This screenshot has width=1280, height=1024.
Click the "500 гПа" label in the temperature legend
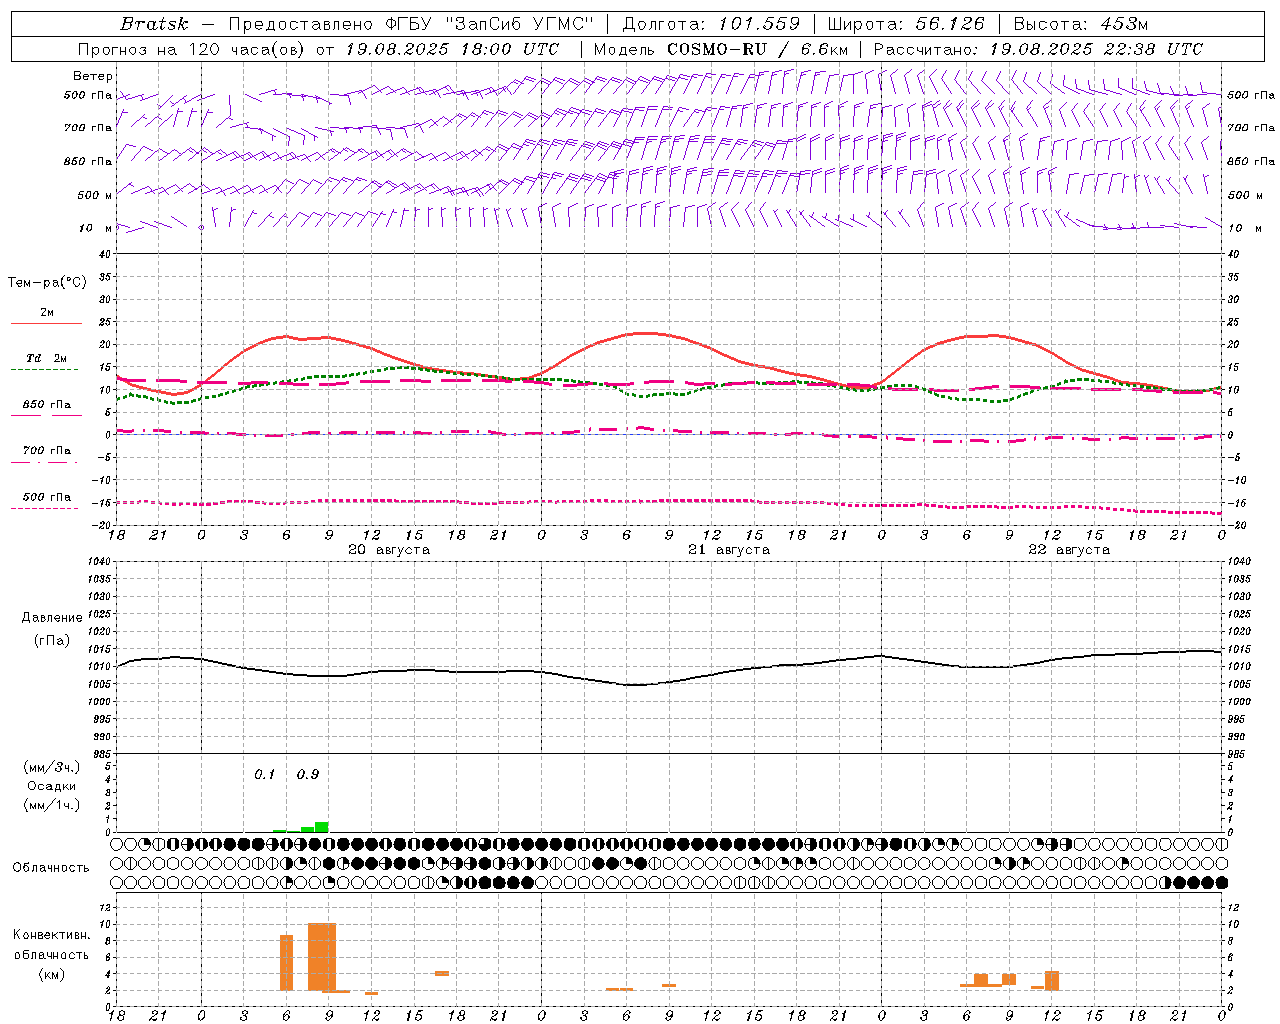pos(47,497)
